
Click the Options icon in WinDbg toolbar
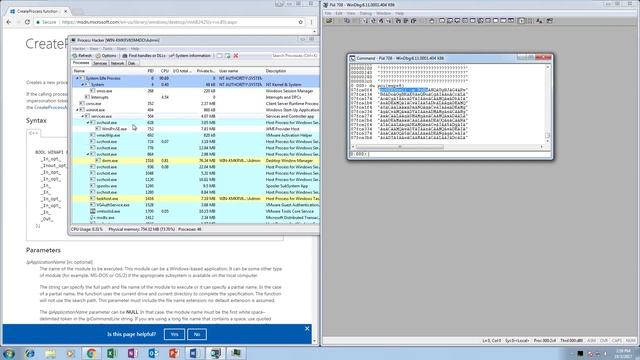pos(549,21)
